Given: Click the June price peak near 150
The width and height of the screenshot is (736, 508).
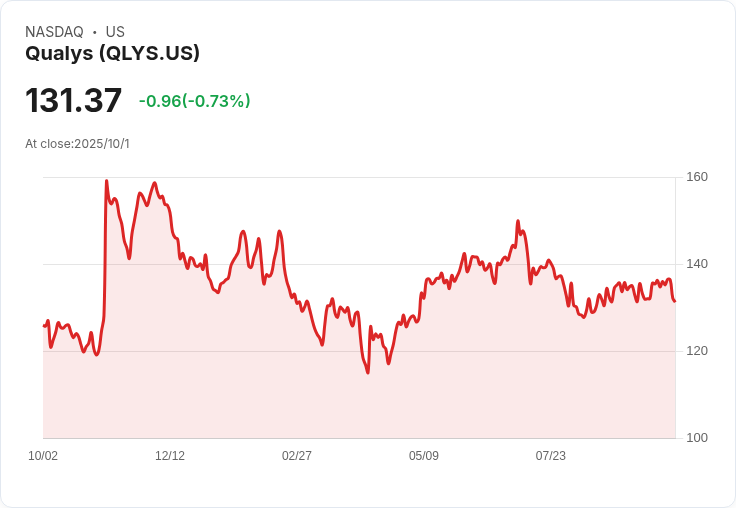Looking at the screenshot, I should (518, 221).
